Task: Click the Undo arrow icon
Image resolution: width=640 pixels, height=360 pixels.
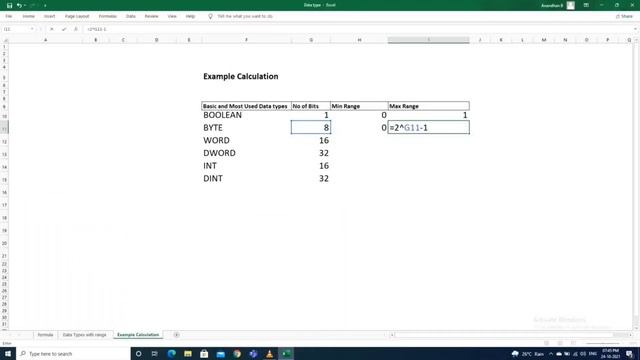Action: (x=19, y=5)
